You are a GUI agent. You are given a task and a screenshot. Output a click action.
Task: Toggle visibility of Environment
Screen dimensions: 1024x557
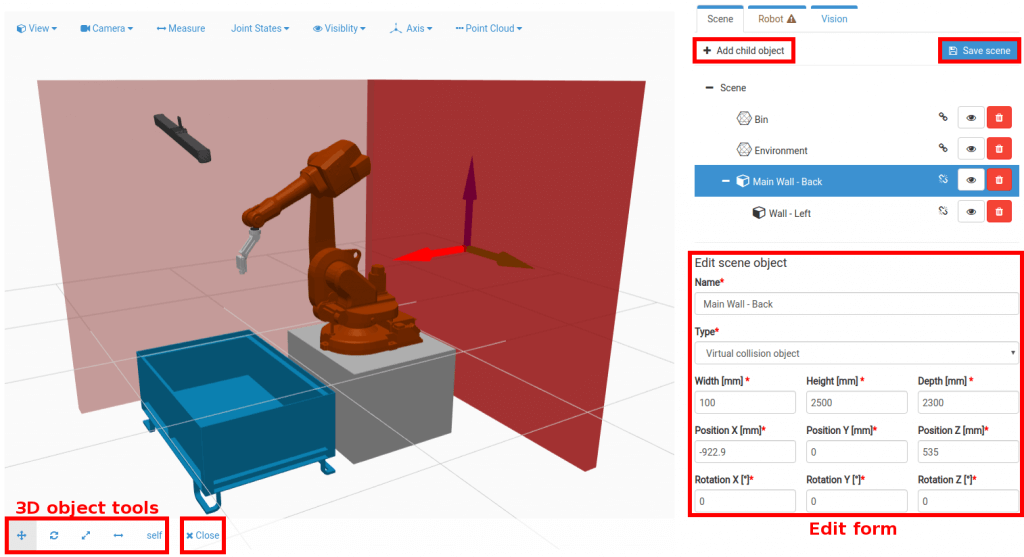click(971, 149)
